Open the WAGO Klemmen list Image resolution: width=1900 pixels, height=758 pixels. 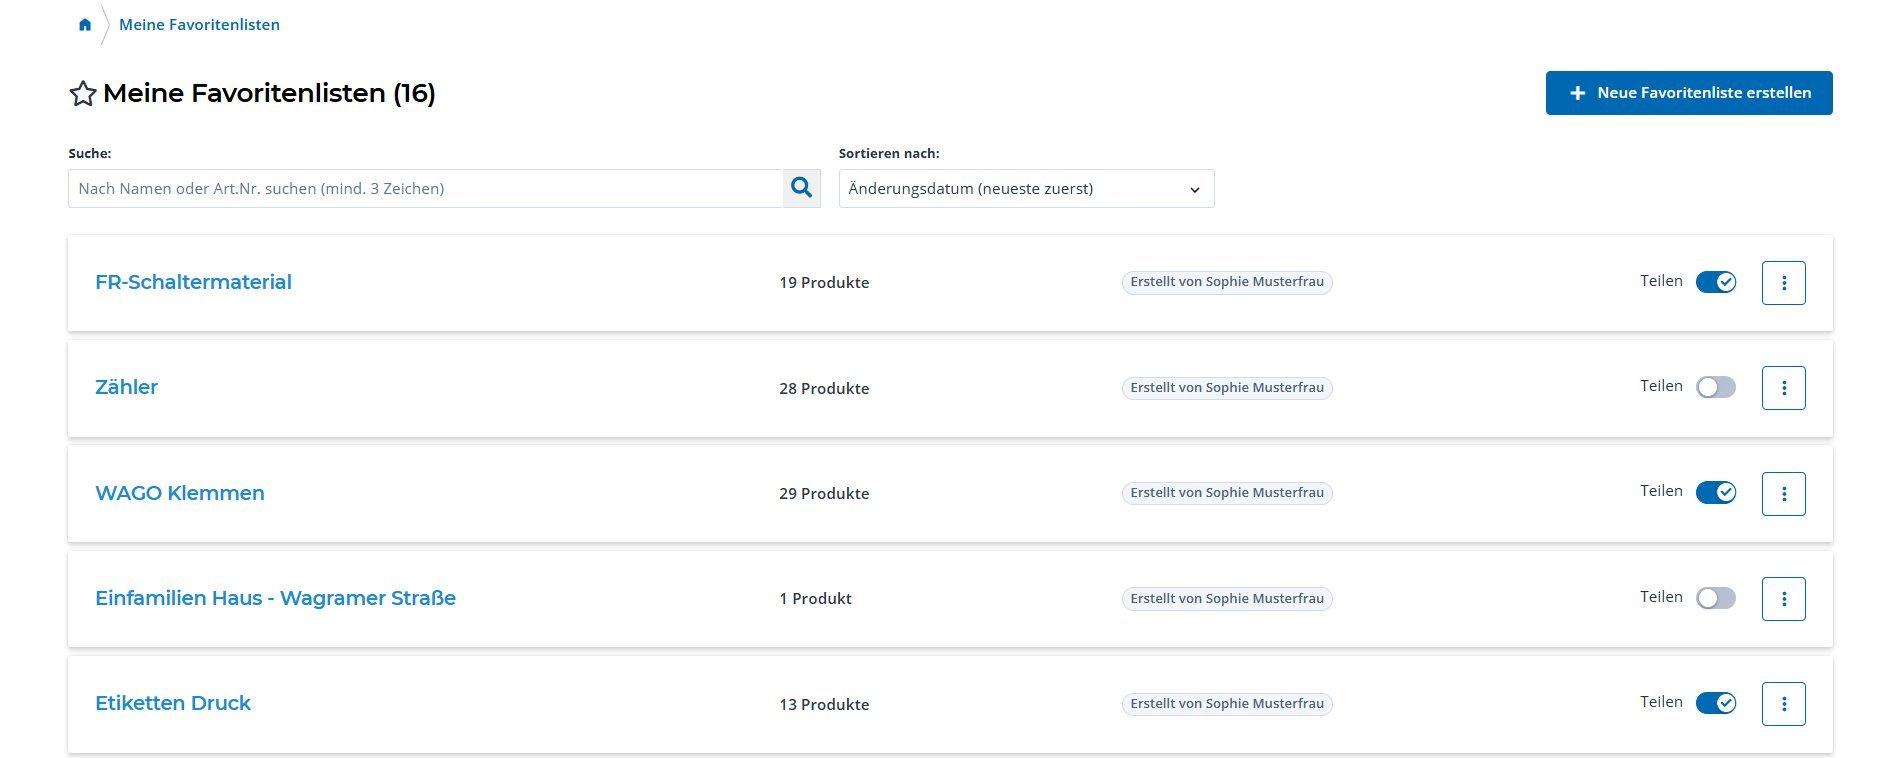(x=180, y=493)
